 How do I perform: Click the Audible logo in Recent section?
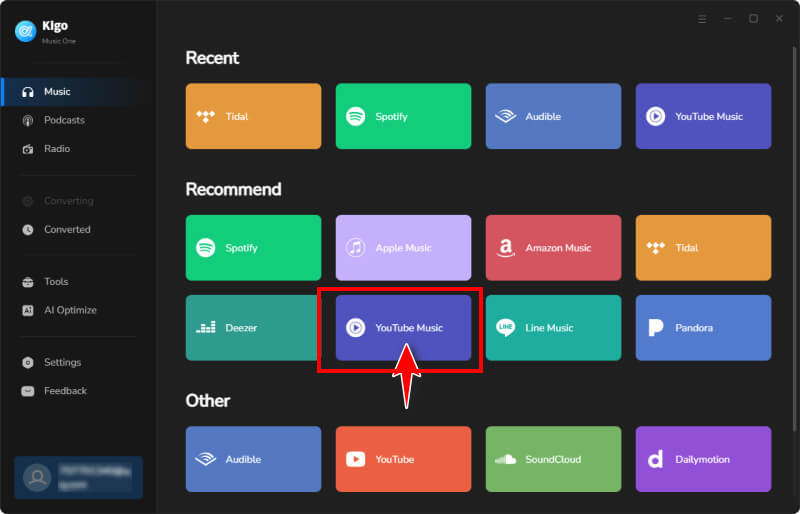(x=506, y=116)
